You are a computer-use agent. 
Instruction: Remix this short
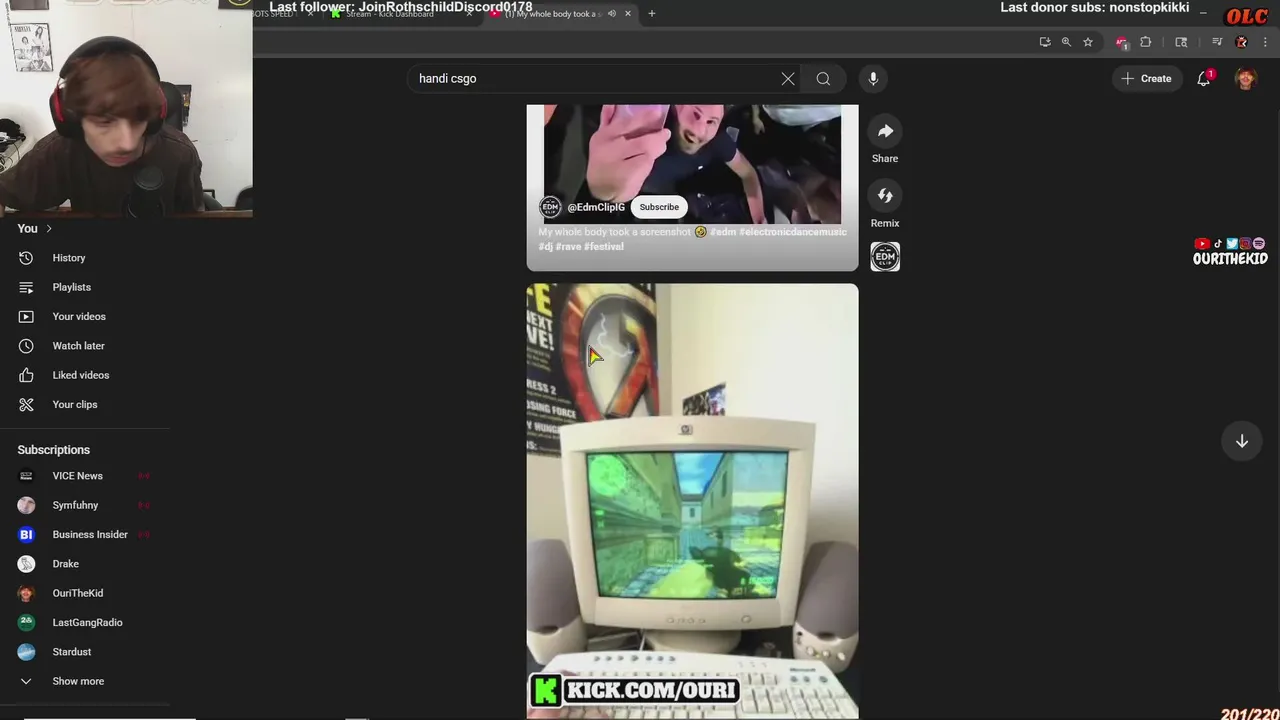[x=885, y=195]
